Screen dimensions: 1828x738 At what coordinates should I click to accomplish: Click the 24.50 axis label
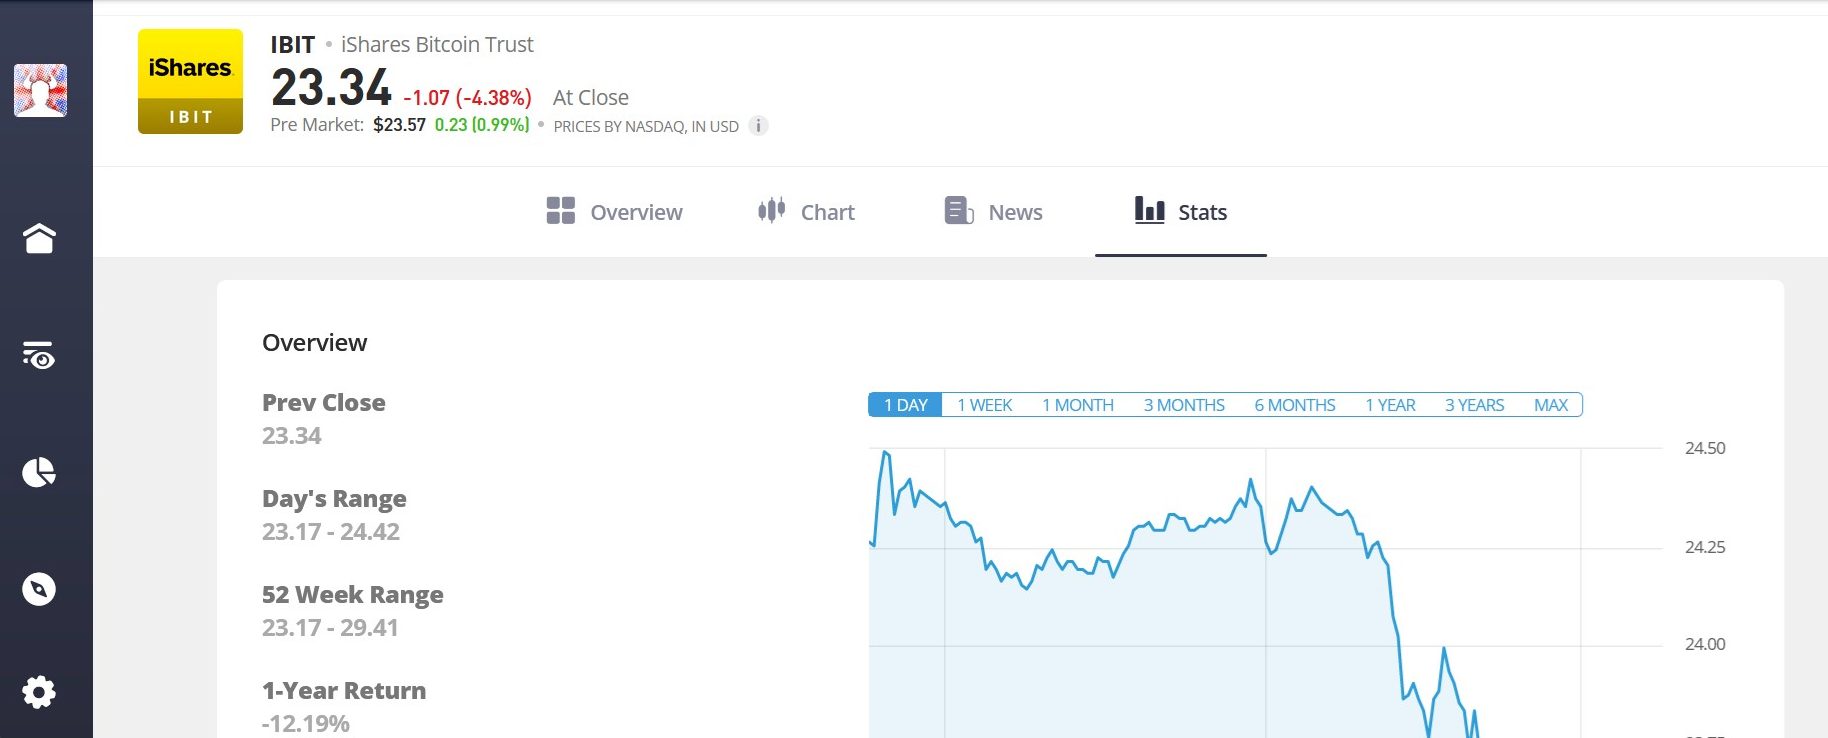click(1705, 449)
